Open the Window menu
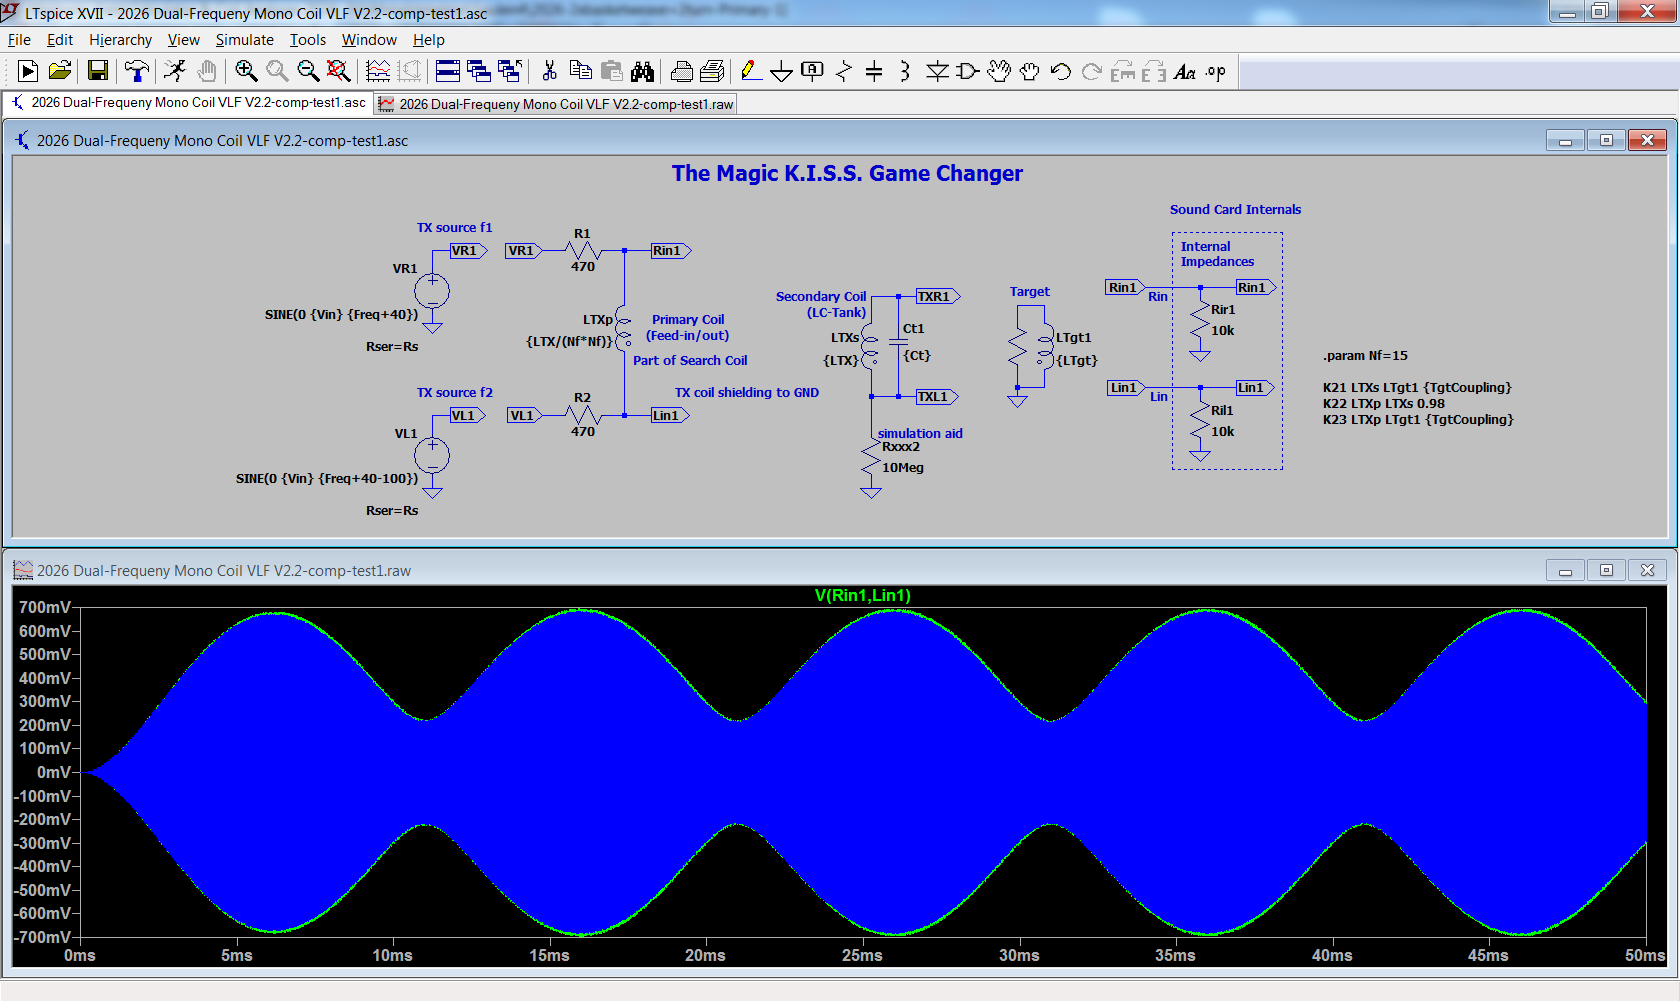 point(369,40)
